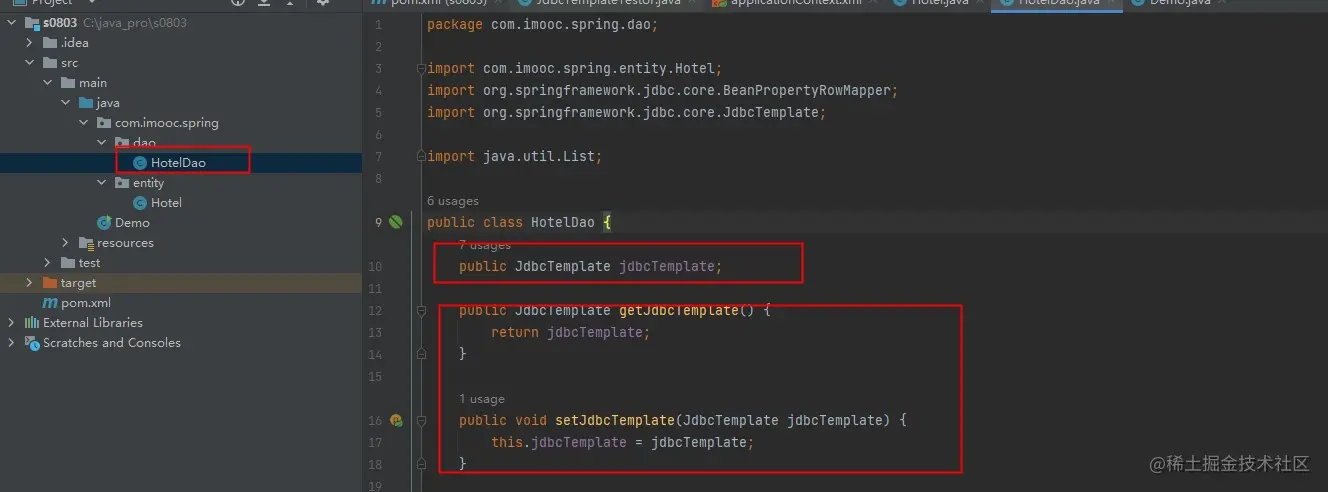Viewport: 1328px width, 492px height.
Task: Click line number 10 in gutter
Action: (x=375, y=266)
